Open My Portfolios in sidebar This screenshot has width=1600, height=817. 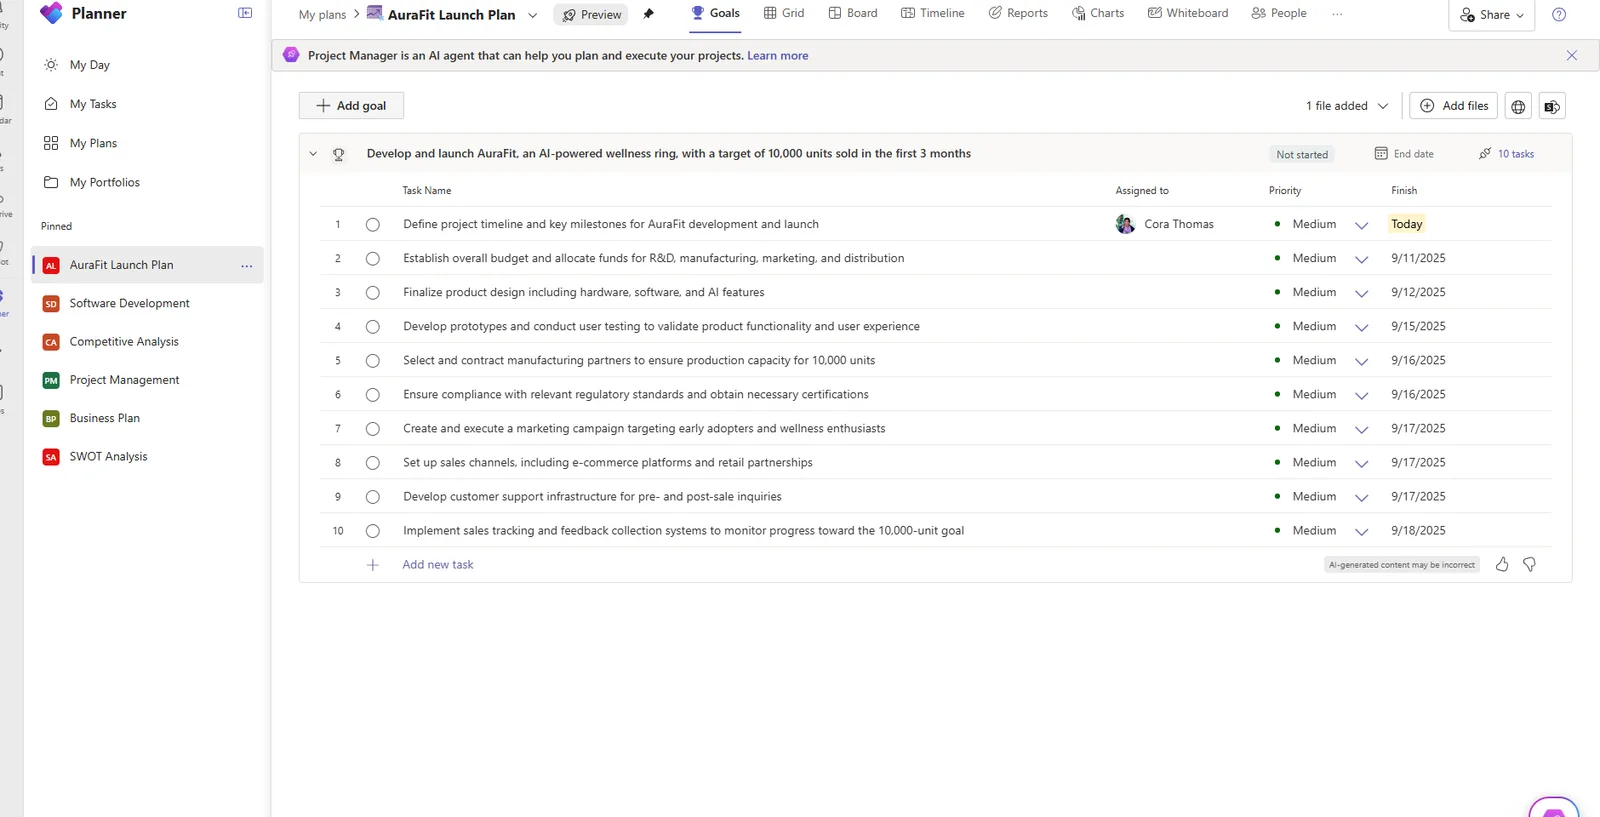(105, 182)
